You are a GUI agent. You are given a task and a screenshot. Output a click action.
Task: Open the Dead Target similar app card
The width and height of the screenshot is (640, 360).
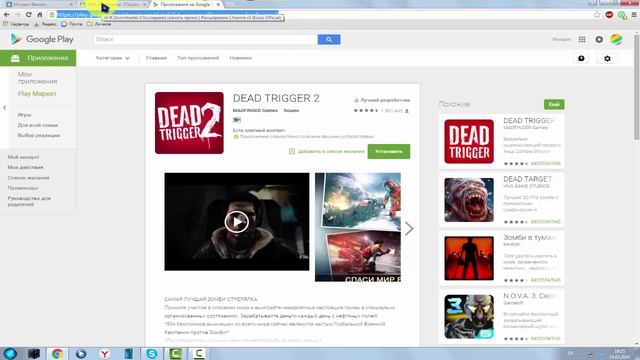pyautogui.click(x=502, y=200)
